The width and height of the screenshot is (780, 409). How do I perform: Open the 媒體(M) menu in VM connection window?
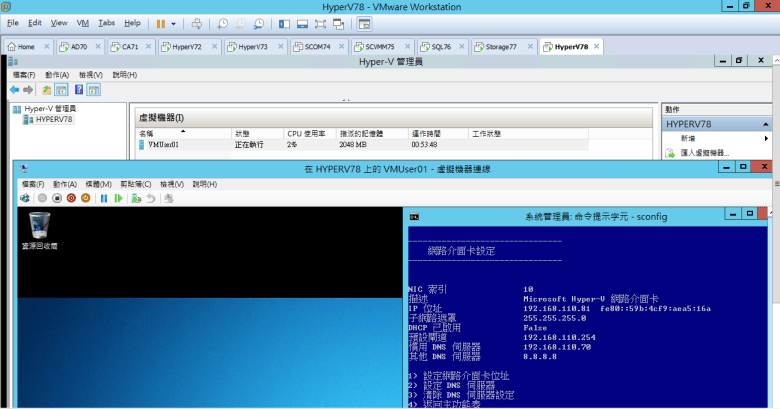click(99, 184)
